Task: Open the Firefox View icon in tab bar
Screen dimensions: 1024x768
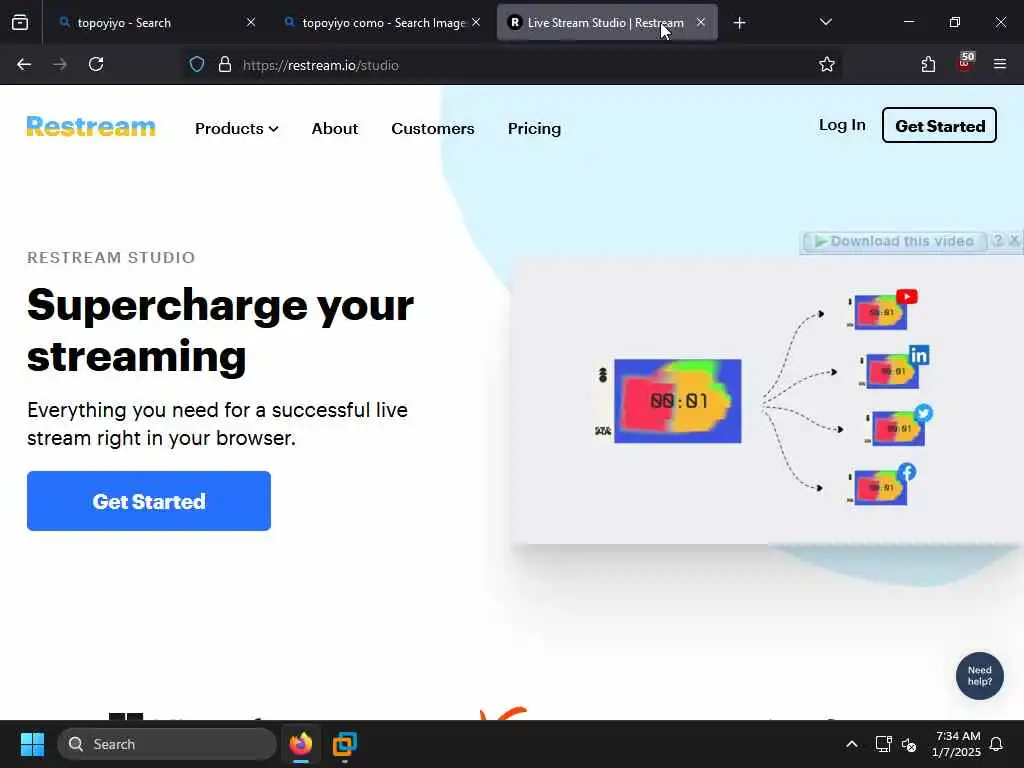Action: (x=20, y=23)
